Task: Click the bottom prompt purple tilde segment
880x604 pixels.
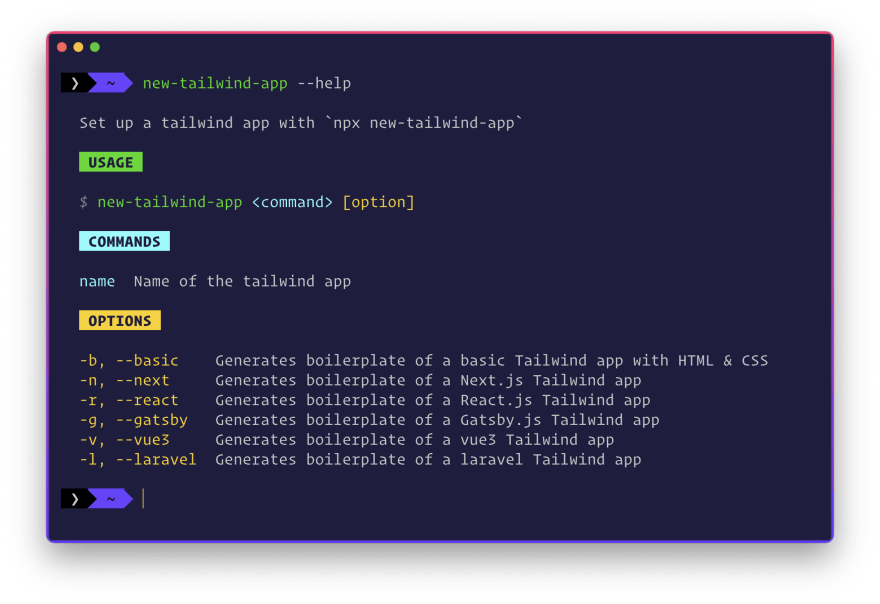Action: (x=111, y=498)
